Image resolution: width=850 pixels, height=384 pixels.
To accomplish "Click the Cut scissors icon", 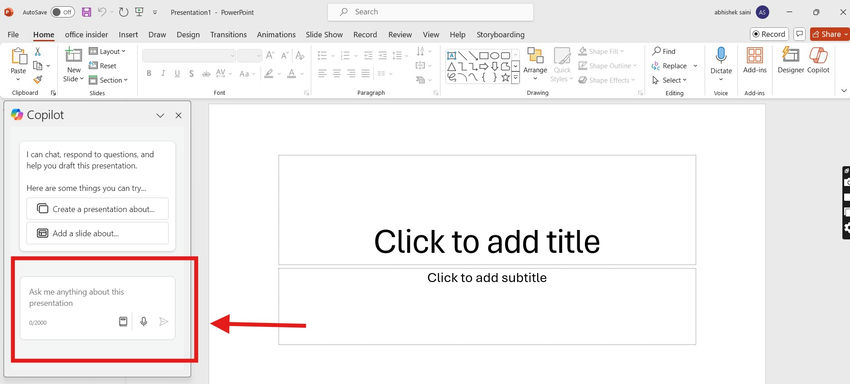I will [37, 52].
